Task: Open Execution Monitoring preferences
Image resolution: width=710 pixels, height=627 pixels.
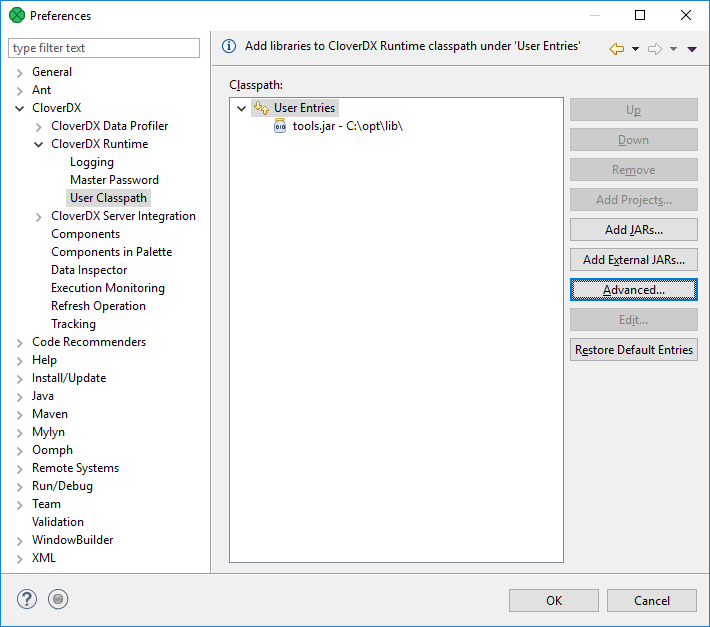Action: tap(108, 288)
